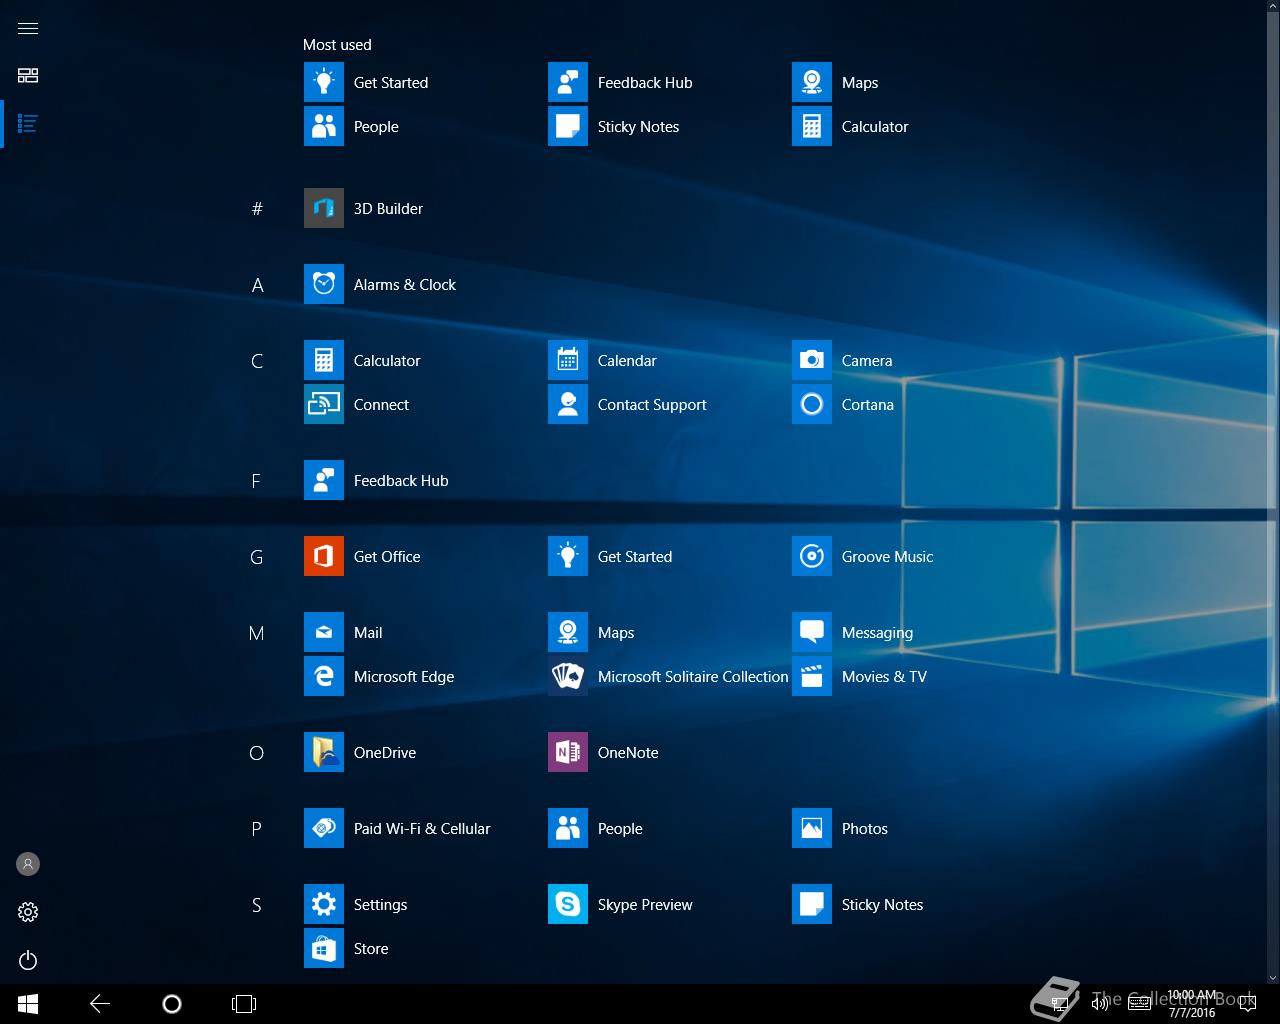This screenshot has height=1024, width=1280.
Task: Select the All apps list view
Action: (x=28, y=124)
